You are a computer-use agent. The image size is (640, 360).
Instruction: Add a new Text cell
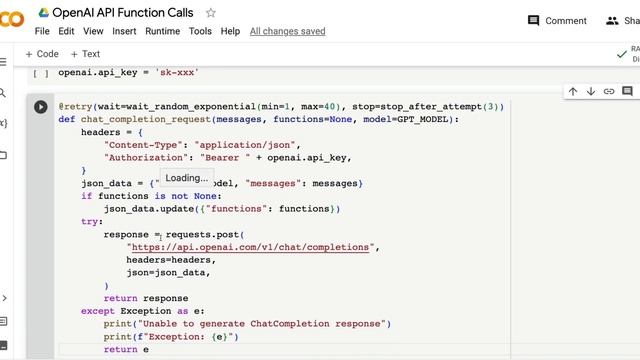tap(85, 54)
